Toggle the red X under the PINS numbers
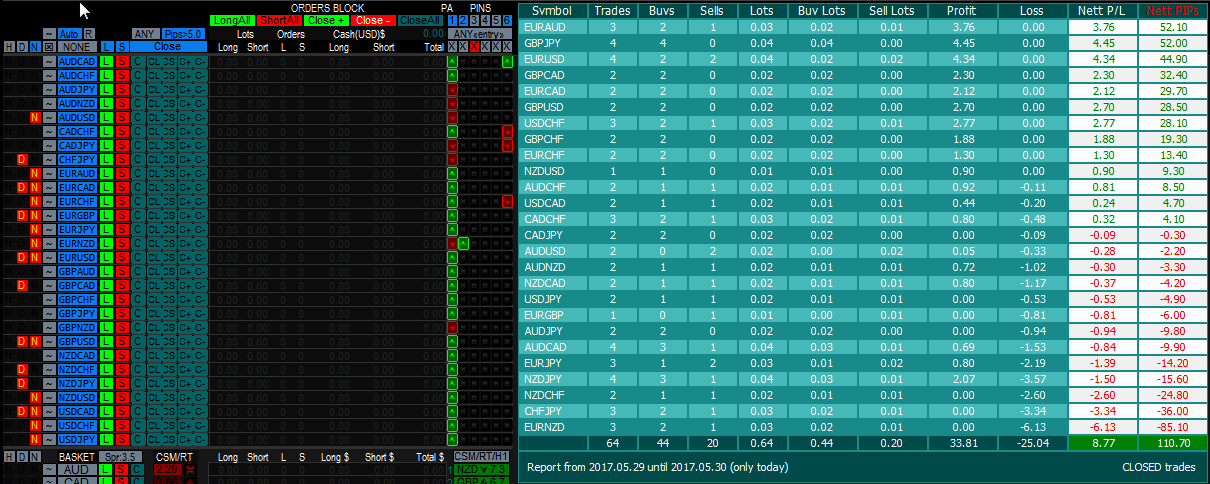1210x484 pixels. point(474,47)
